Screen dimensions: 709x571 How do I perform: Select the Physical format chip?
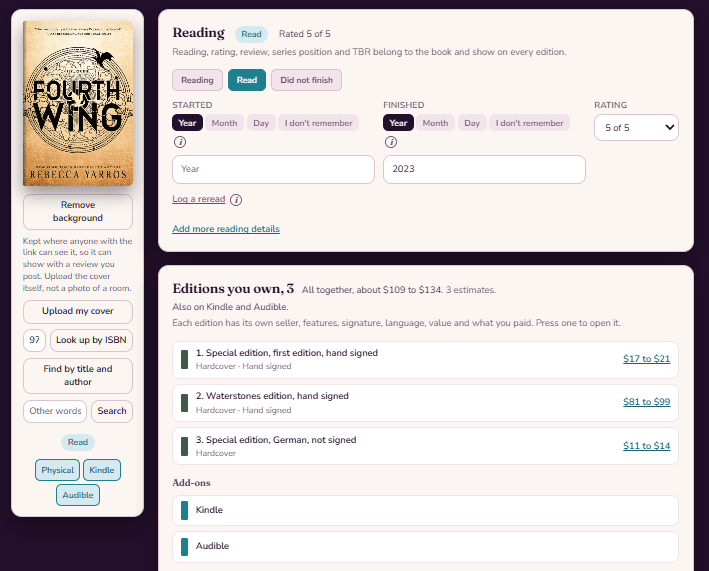(x=57, y=470)
